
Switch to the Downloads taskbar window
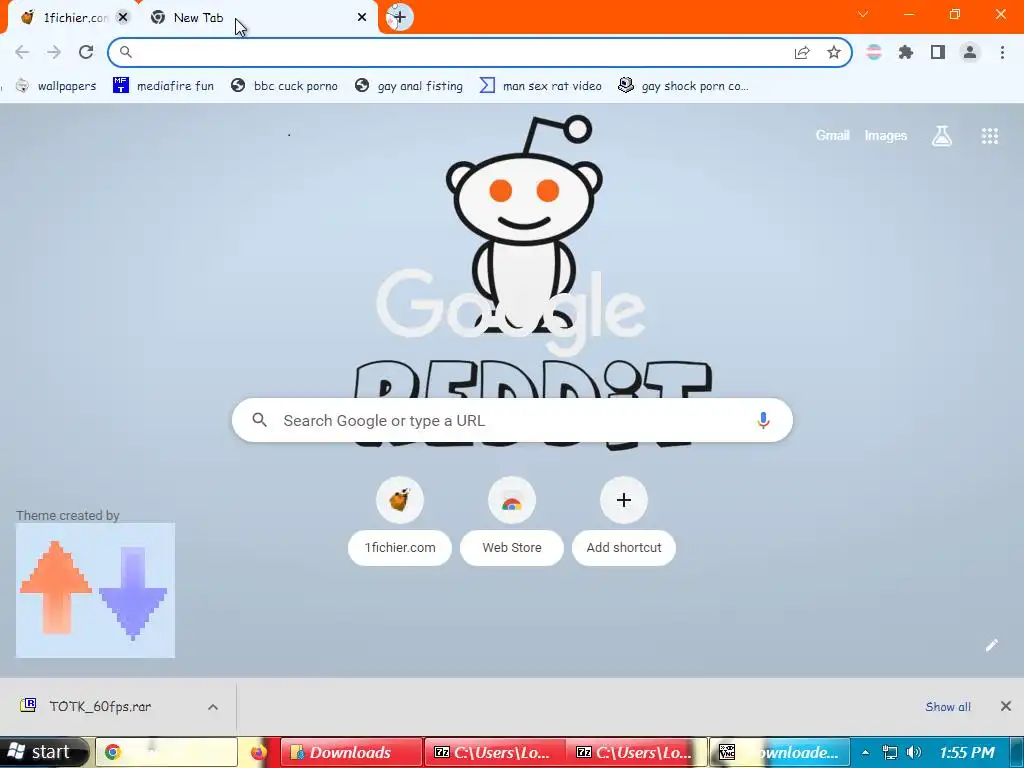click(x=351, y=752)
